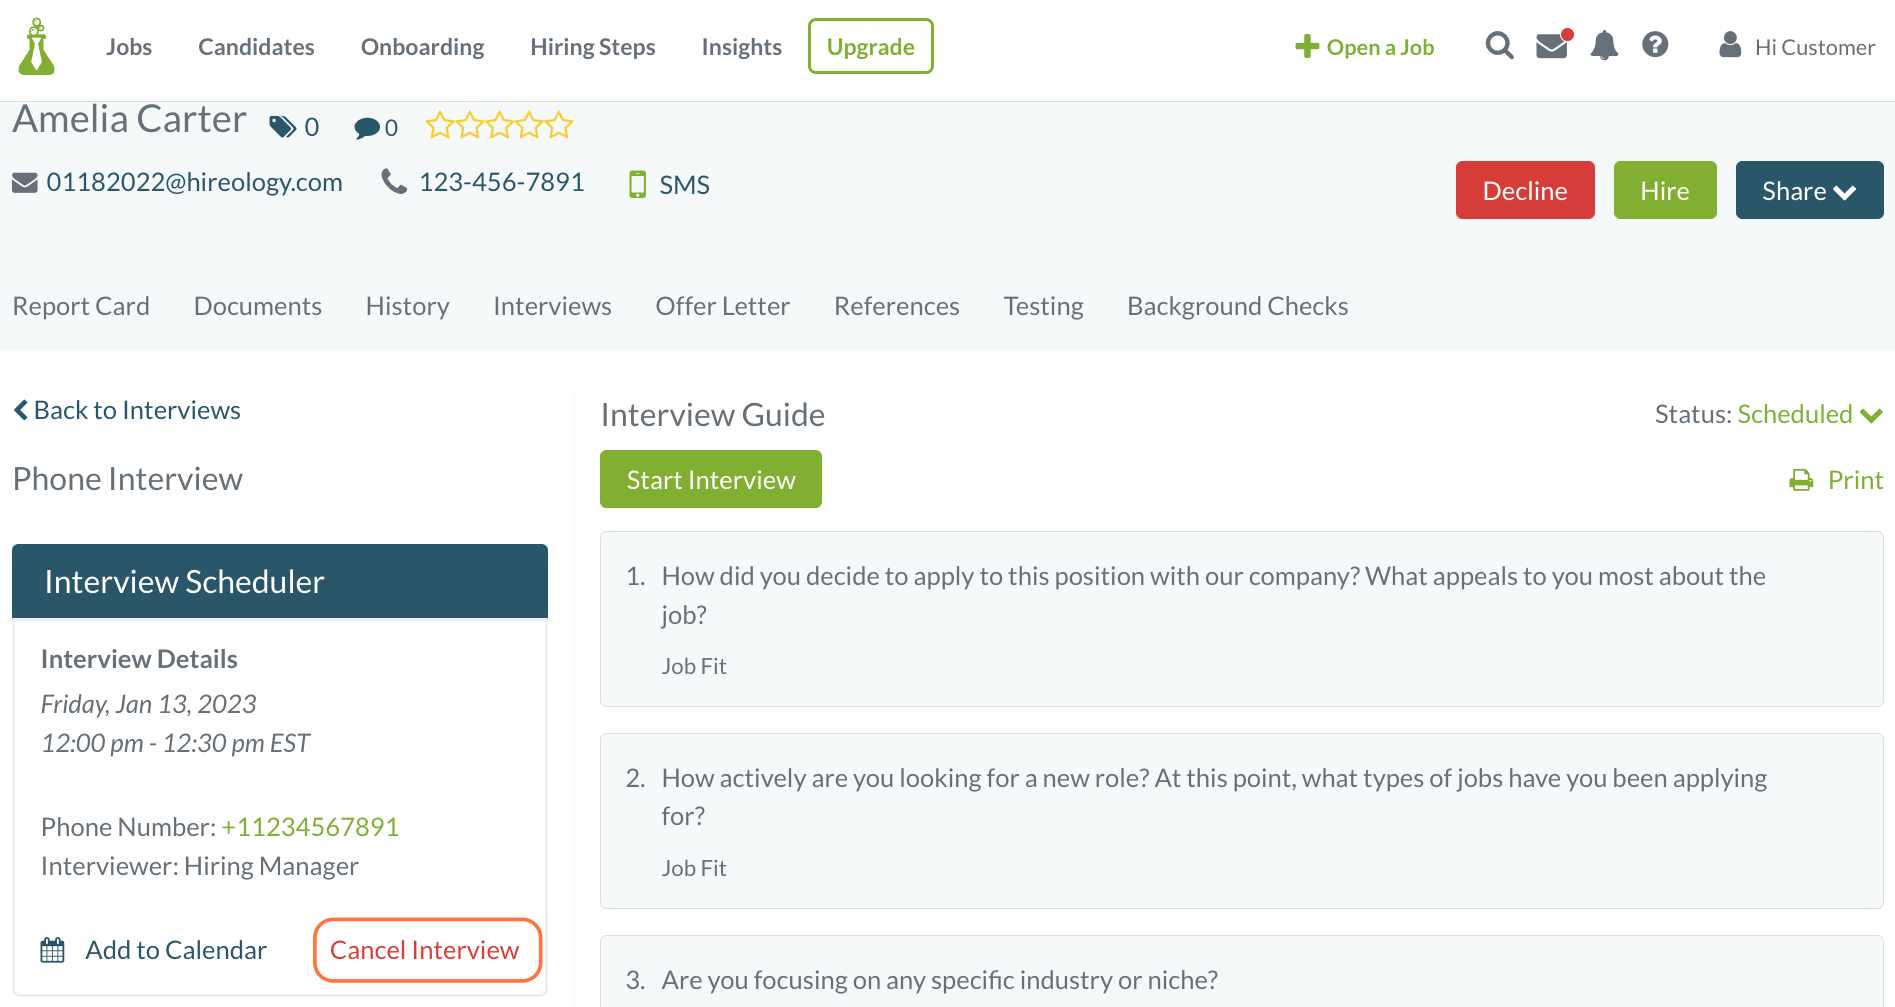This screenshot has height=1007, width=1895.
Task: Click the Amelia Carter candidate name
Action: pyautogui.click(x=129, y=119)
